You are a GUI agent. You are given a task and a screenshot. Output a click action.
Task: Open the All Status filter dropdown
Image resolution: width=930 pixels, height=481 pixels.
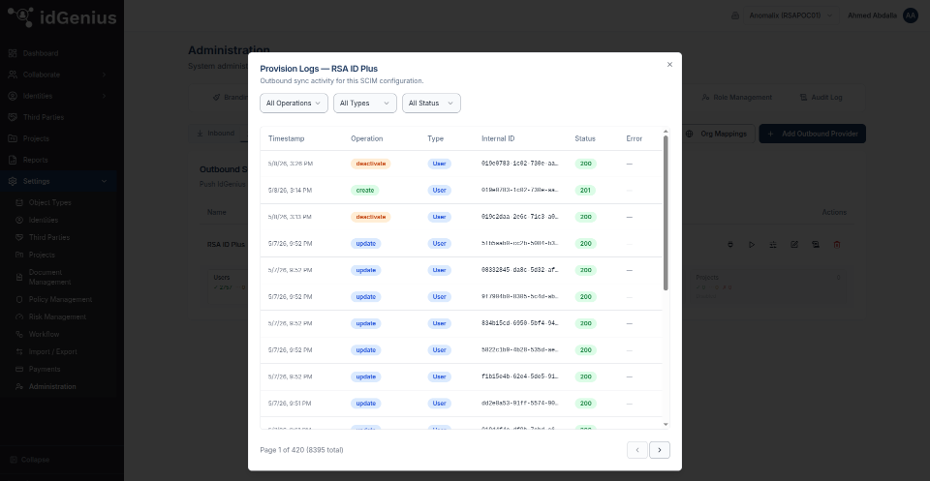(431, 103)
